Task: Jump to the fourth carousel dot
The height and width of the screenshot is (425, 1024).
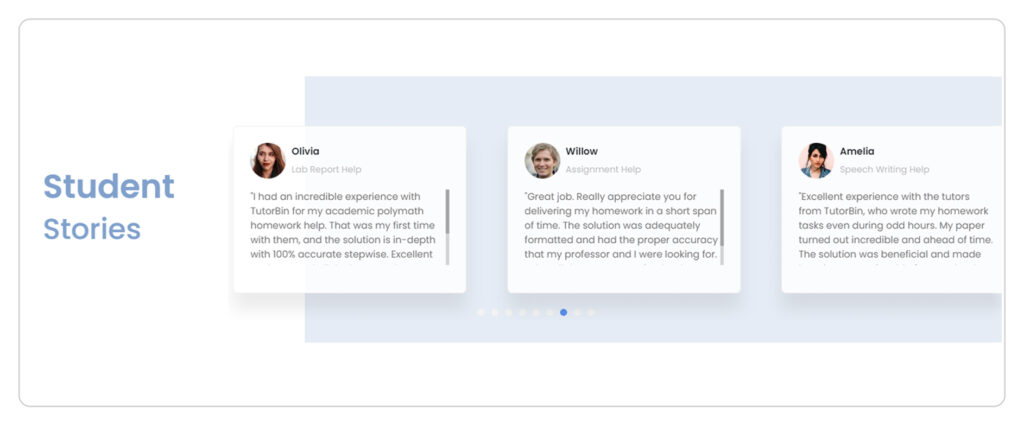Action: tap(522, 313)
